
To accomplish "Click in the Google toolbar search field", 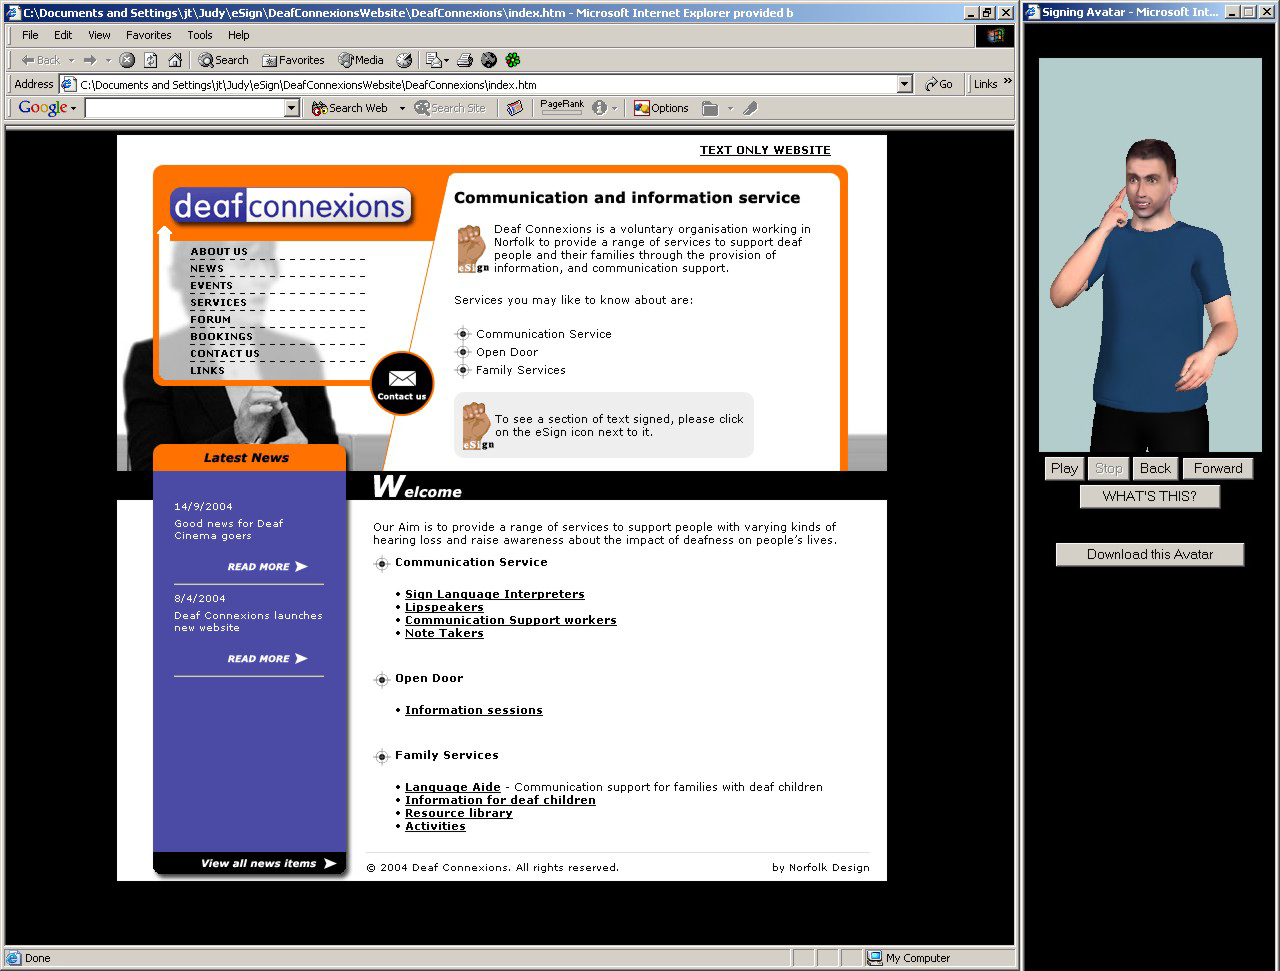I will 184,108.
